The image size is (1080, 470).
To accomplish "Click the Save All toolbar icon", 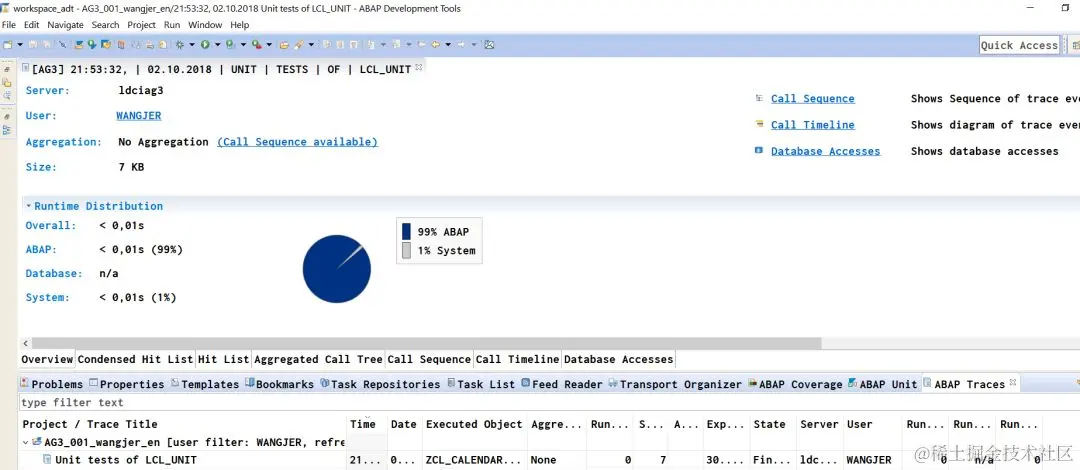I will pyautogui.click(x=46, y=45).
